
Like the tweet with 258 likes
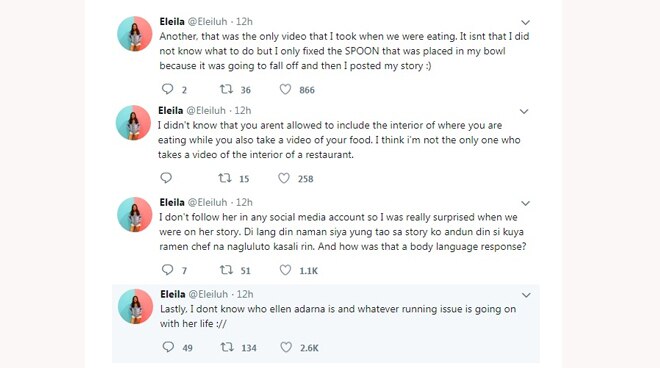(x=284, y=178)
